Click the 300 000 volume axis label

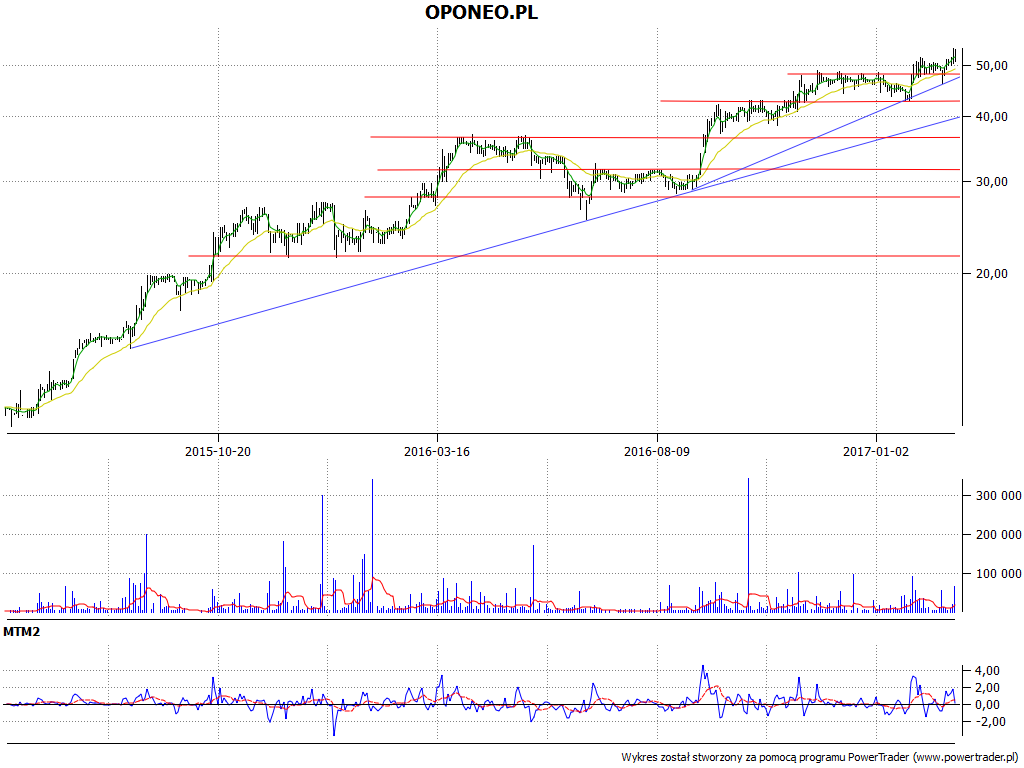point(999,496)
